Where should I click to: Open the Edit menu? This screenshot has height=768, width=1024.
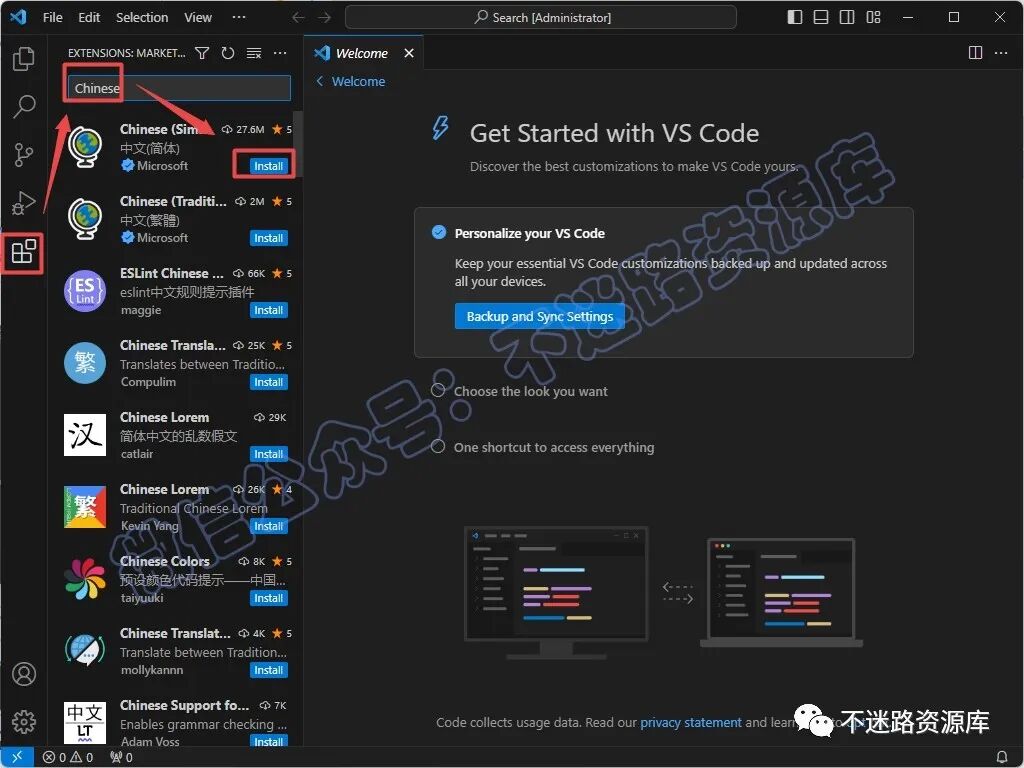pos(89,18)
